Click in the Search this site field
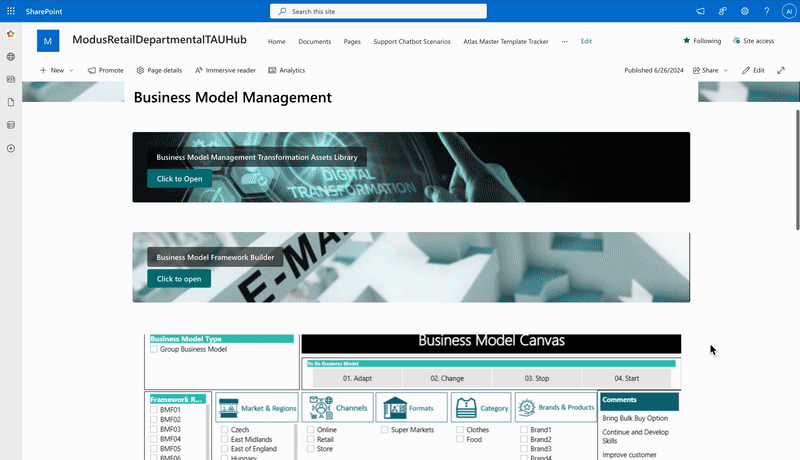800x460 pixels. click(378, 11)
